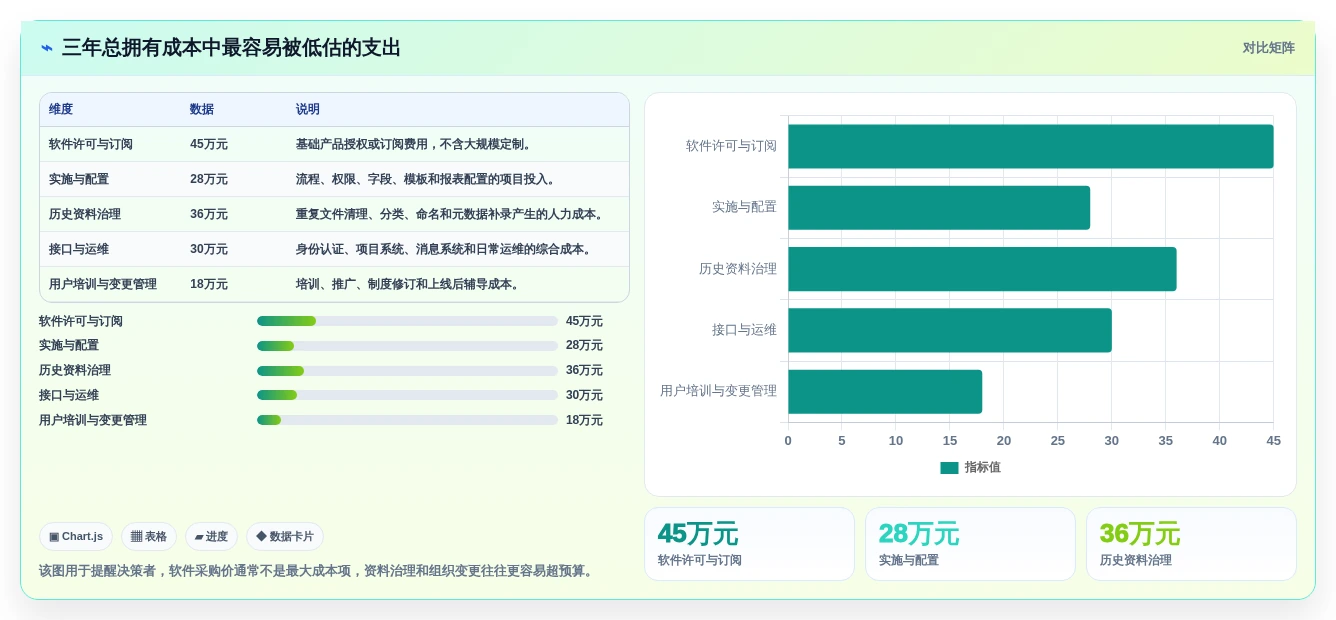
Task: Click progress bar for 实施与配置
Action: (x=407, y=346)
